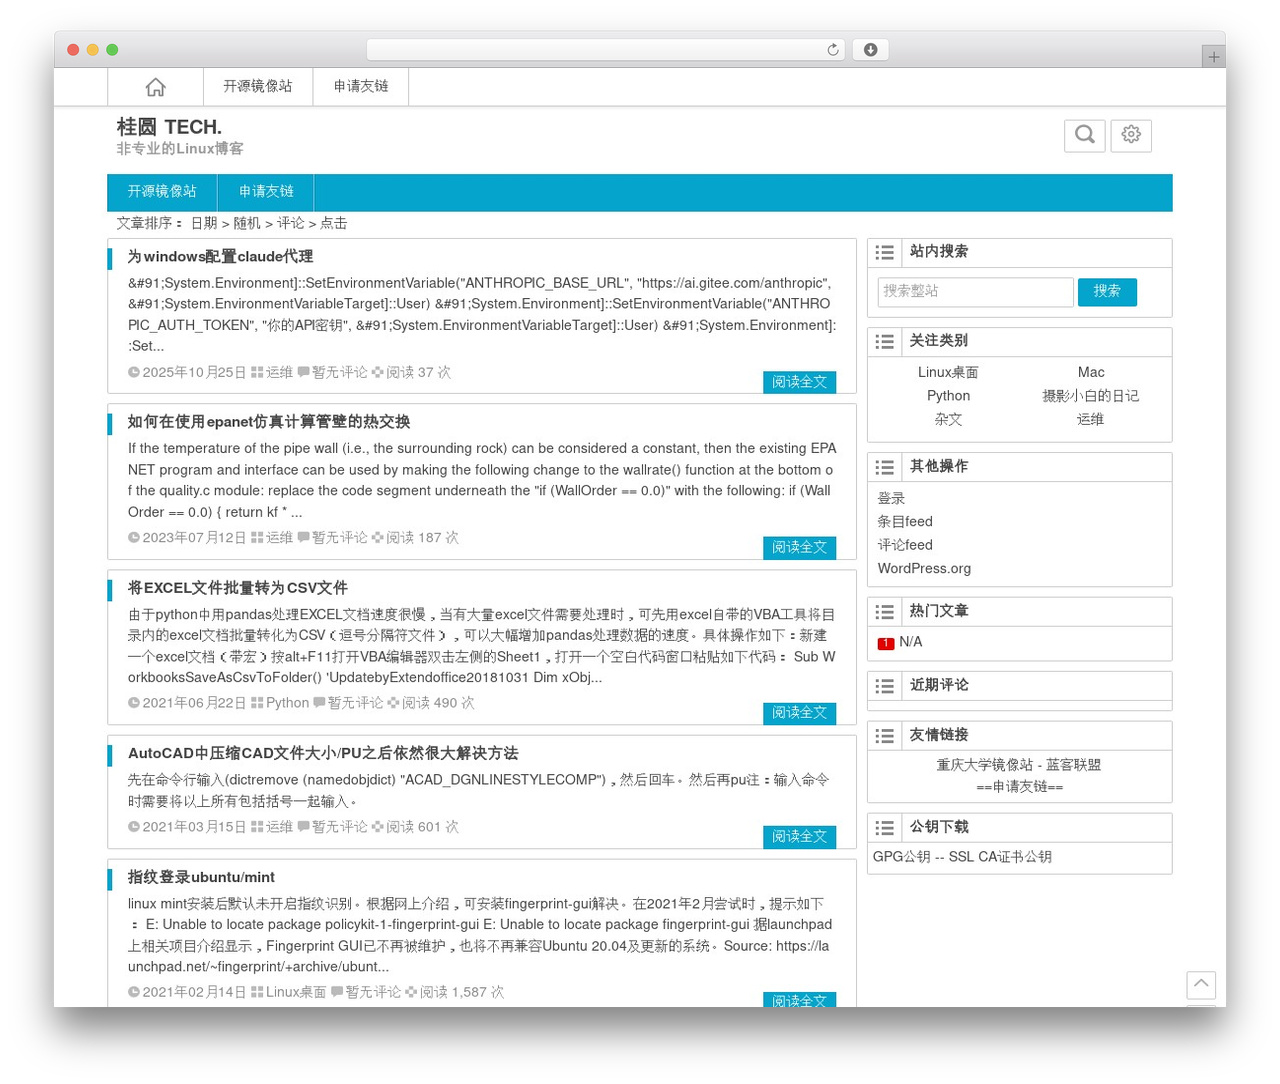This screenshot has height=1084, width=1280.
Task: Click 阅读全文 for the EXCEL转CSV post
Action: click(x=799, y=713)
